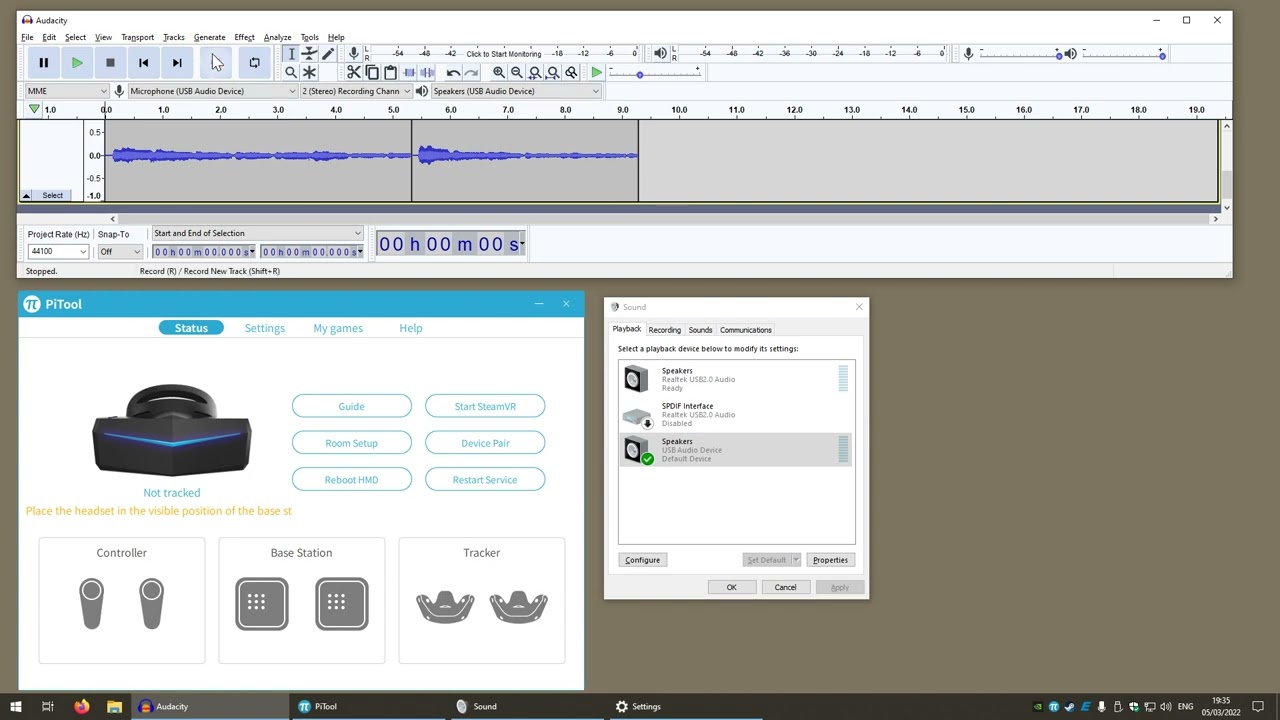Switch to Communications tab in Sound dialog
This screenshot has height=720, width=1280.
click(746, 330)
